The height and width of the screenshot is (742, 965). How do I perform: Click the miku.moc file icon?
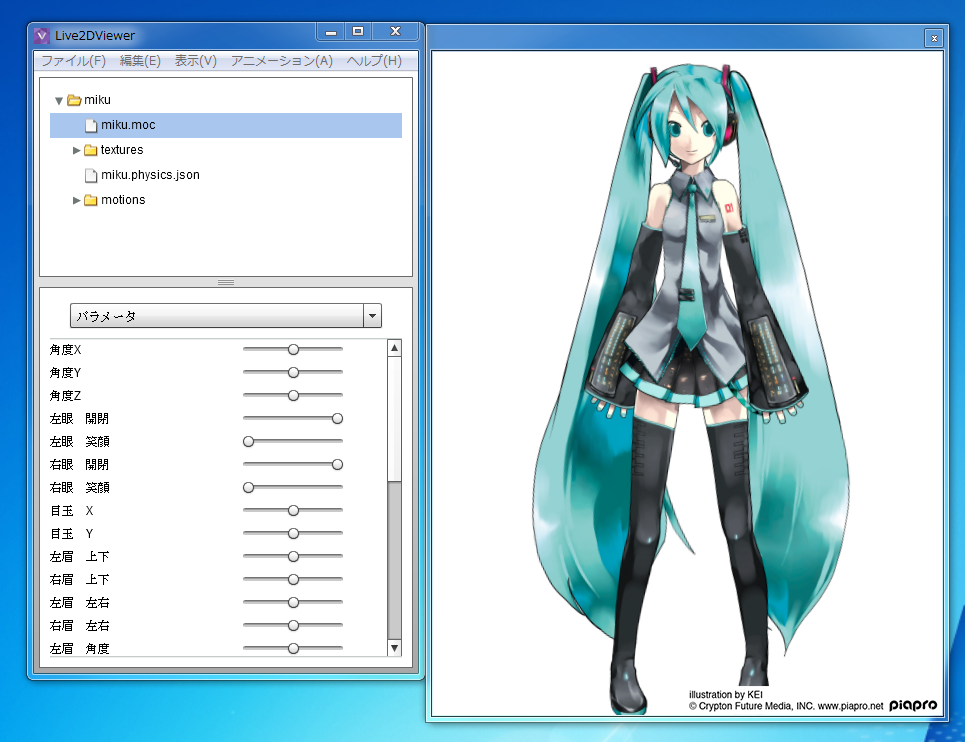pyautogui.click(x=91, y=126)
